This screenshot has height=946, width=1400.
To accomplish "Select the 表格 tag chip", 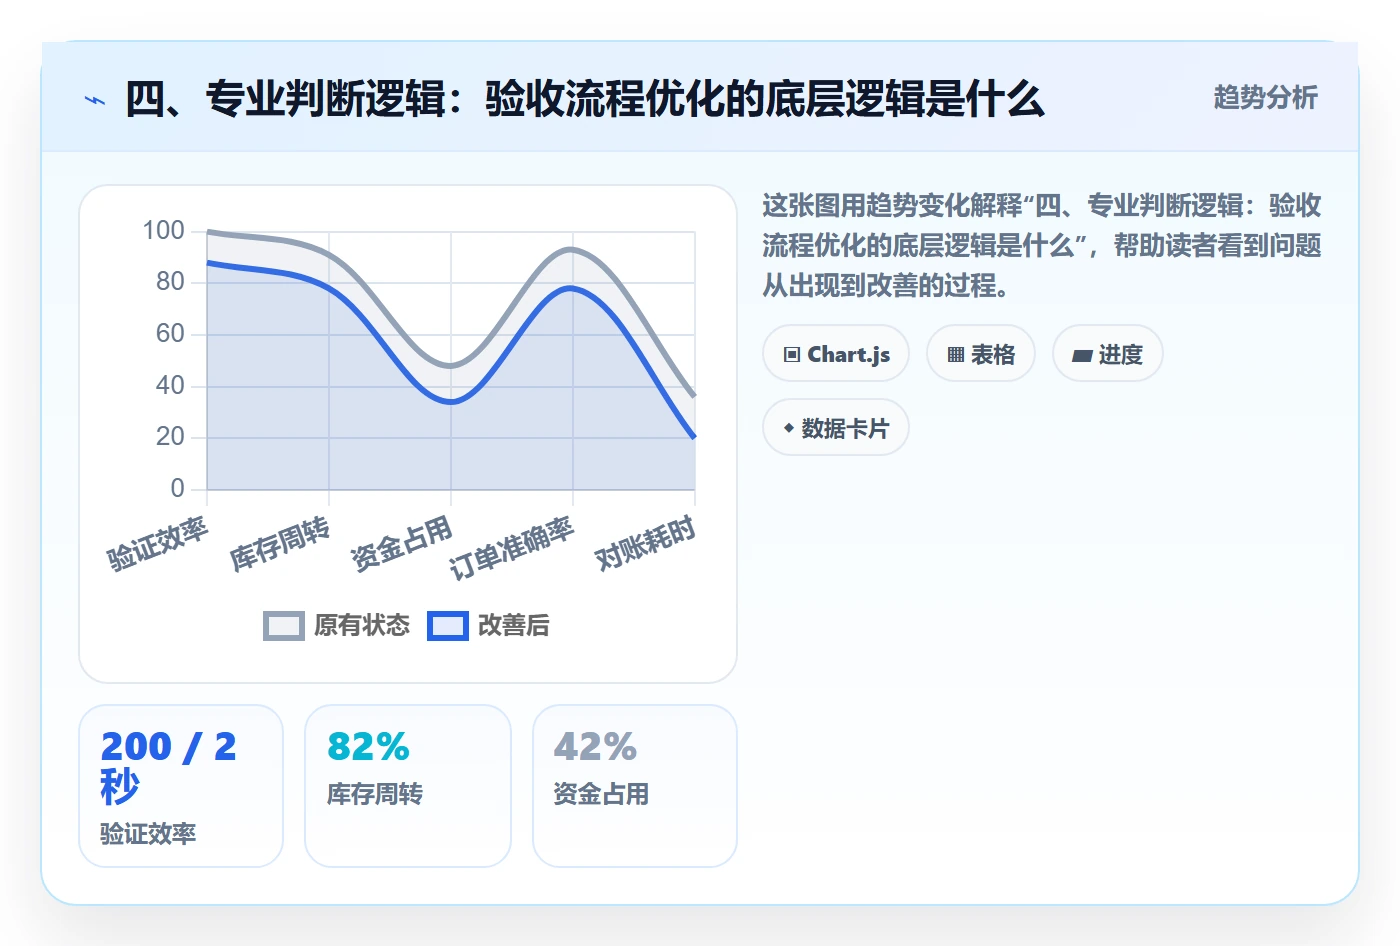I will (x=981, y=354).
